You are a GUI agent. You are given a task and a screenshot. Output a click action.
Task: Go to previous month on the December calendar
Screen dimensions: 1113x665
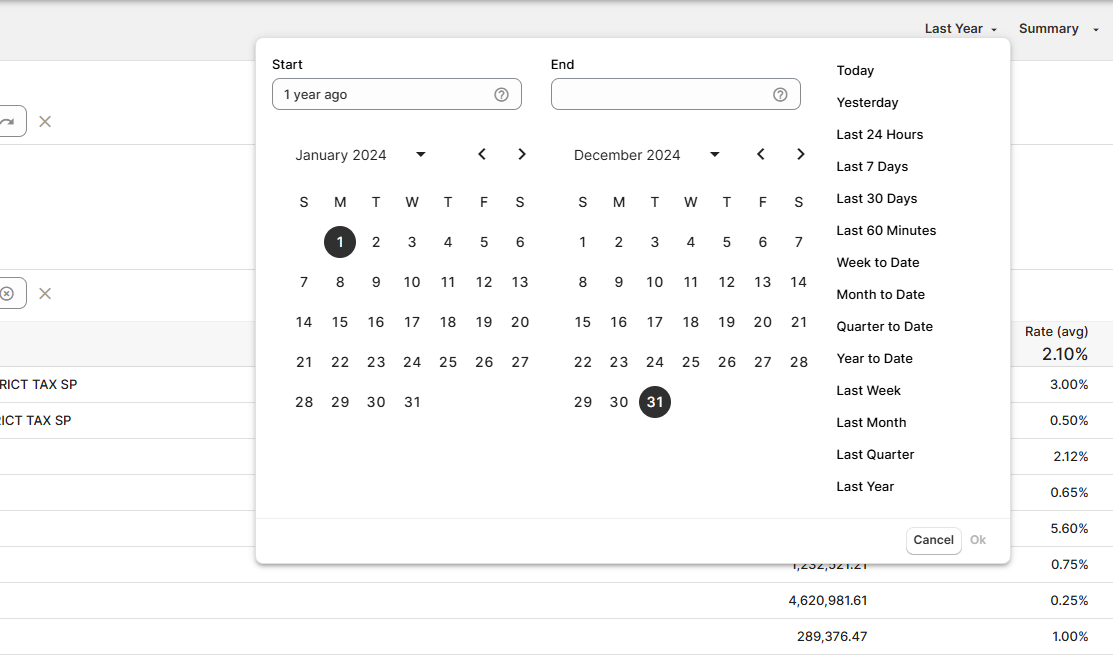click(x=761, y=154)
